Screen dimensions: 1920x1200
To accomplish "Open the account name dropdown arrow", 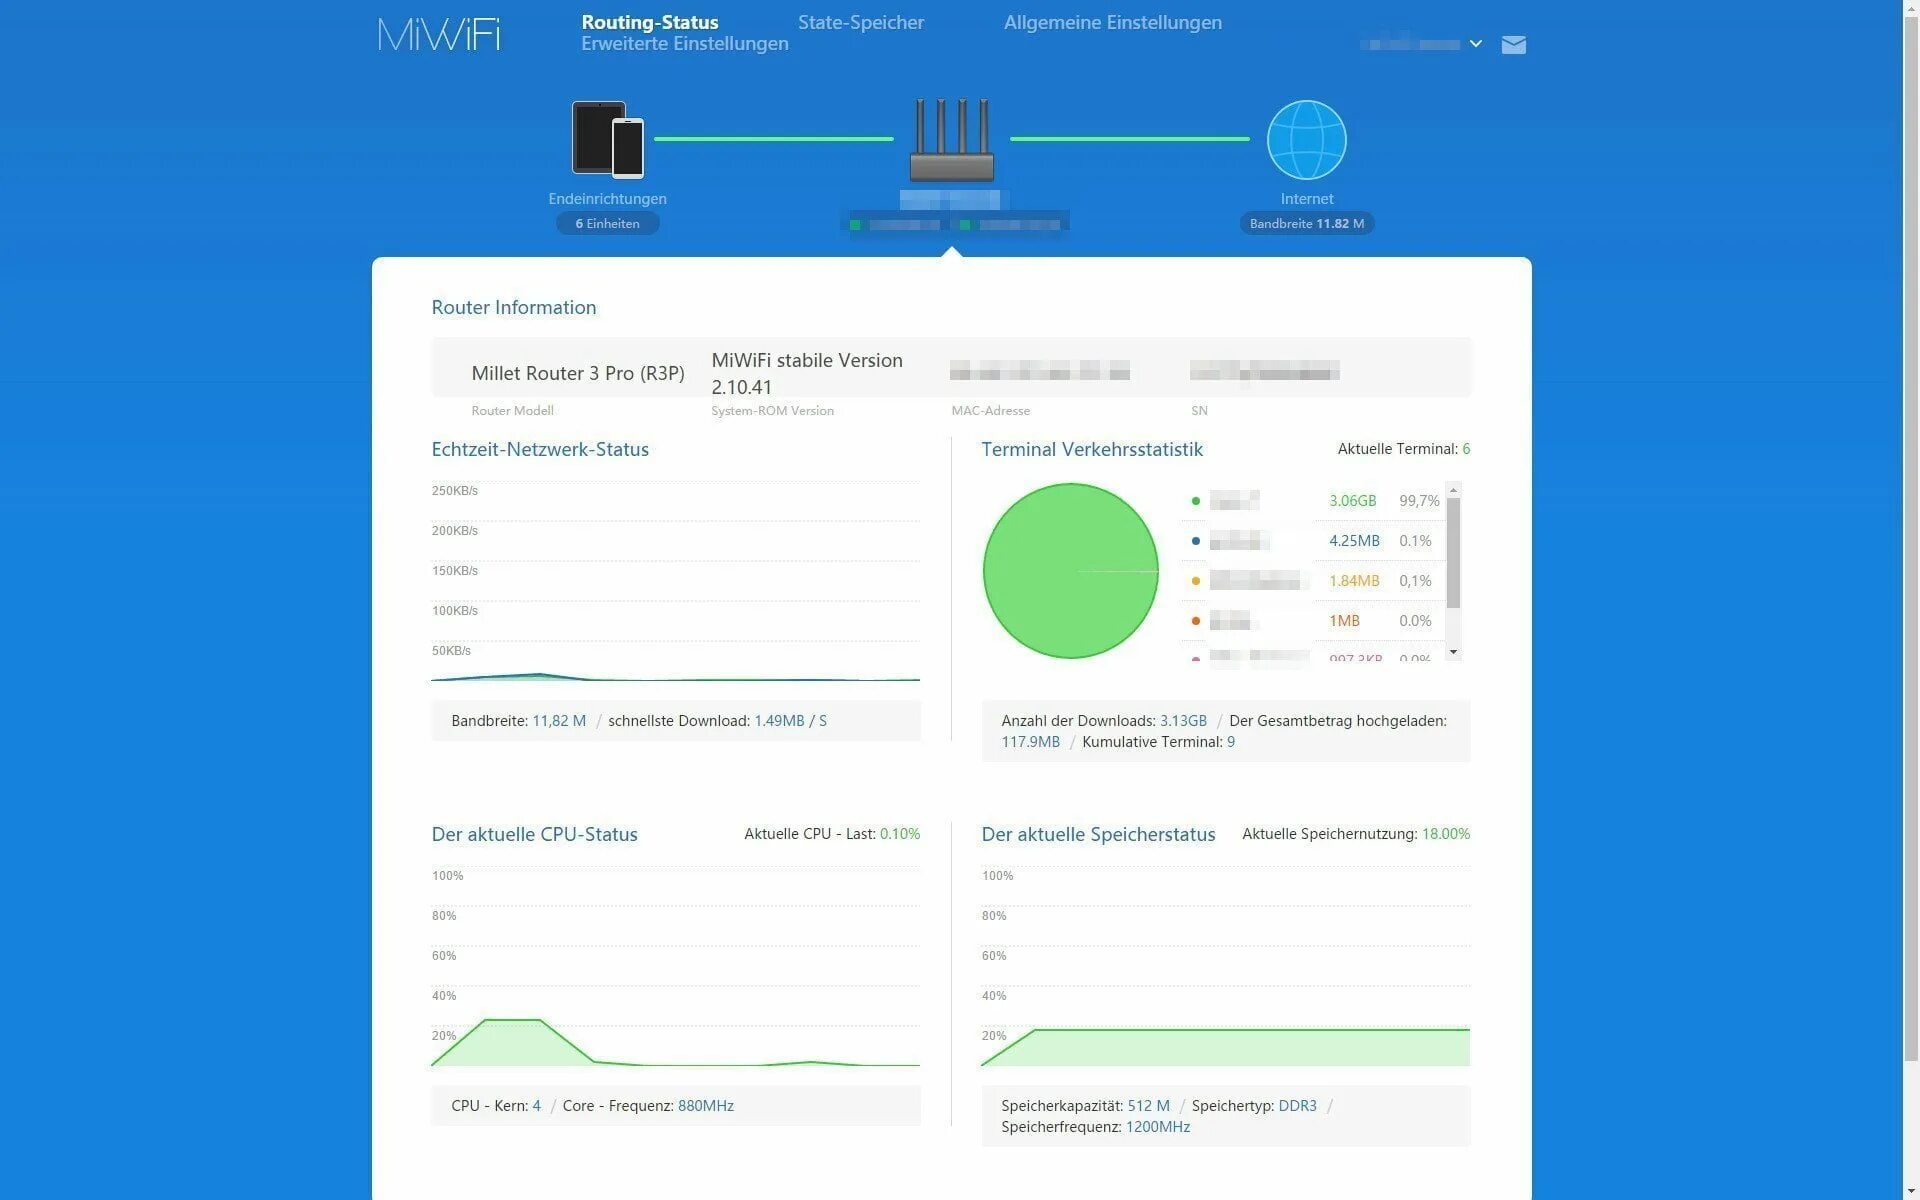I will [1475, 44].
